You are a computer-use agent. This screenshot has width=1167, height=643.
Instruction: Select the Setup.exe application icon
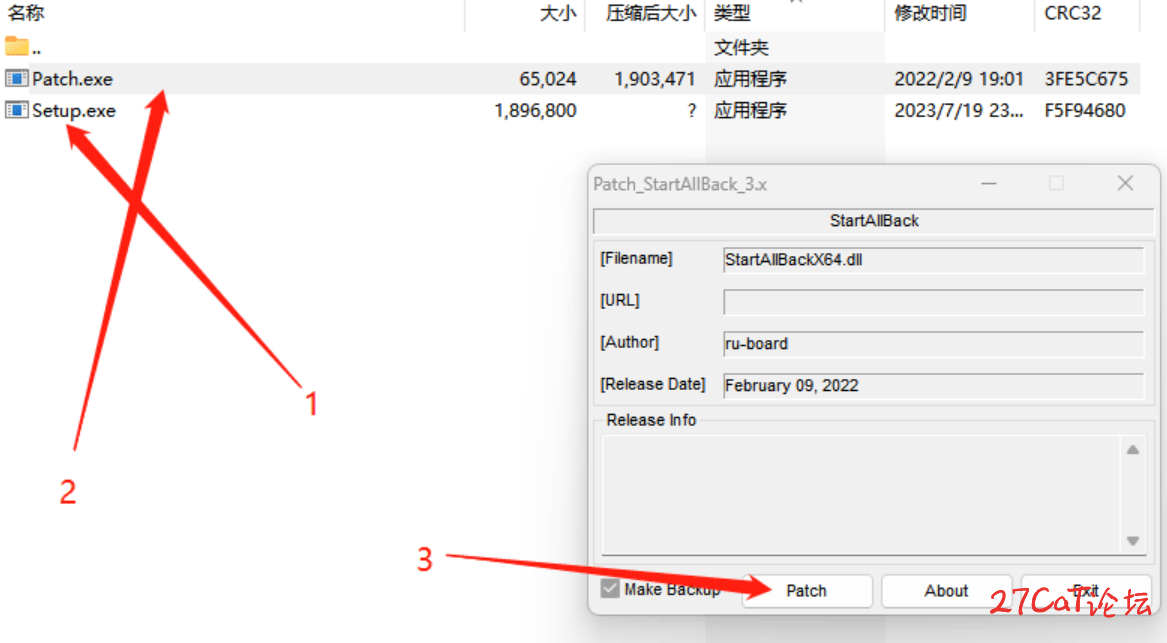(x=16, y=110)
